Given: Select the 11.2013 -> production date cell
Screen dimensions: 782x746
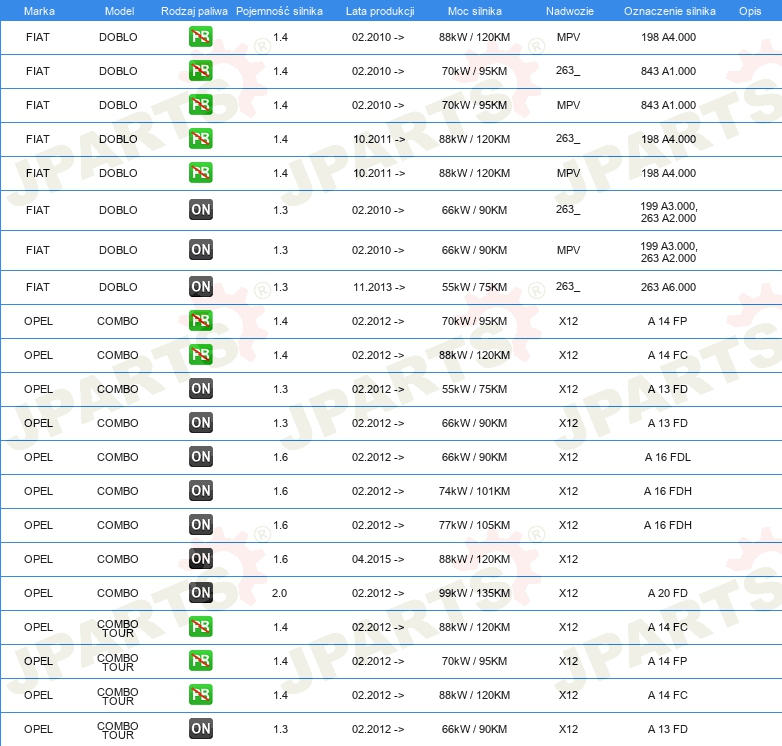Looking at the screenshot, I should coord(379,287).
